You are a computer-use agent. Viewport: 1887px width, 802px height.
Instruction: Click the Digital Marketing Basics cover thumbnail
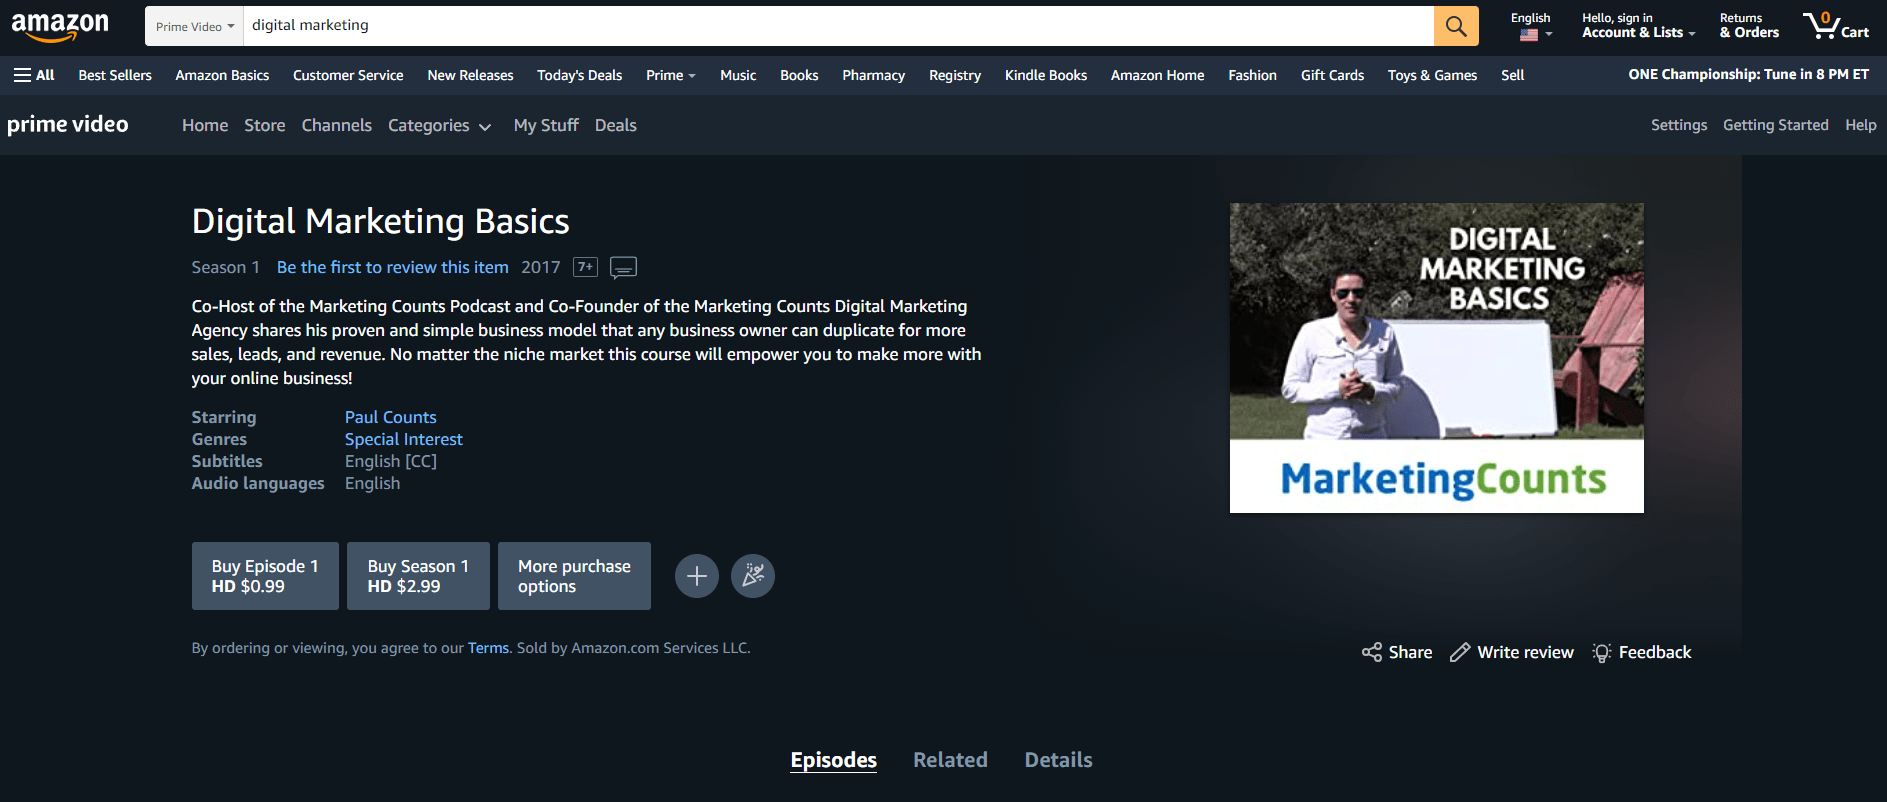pyautogui.click(x=1436, y=358)
